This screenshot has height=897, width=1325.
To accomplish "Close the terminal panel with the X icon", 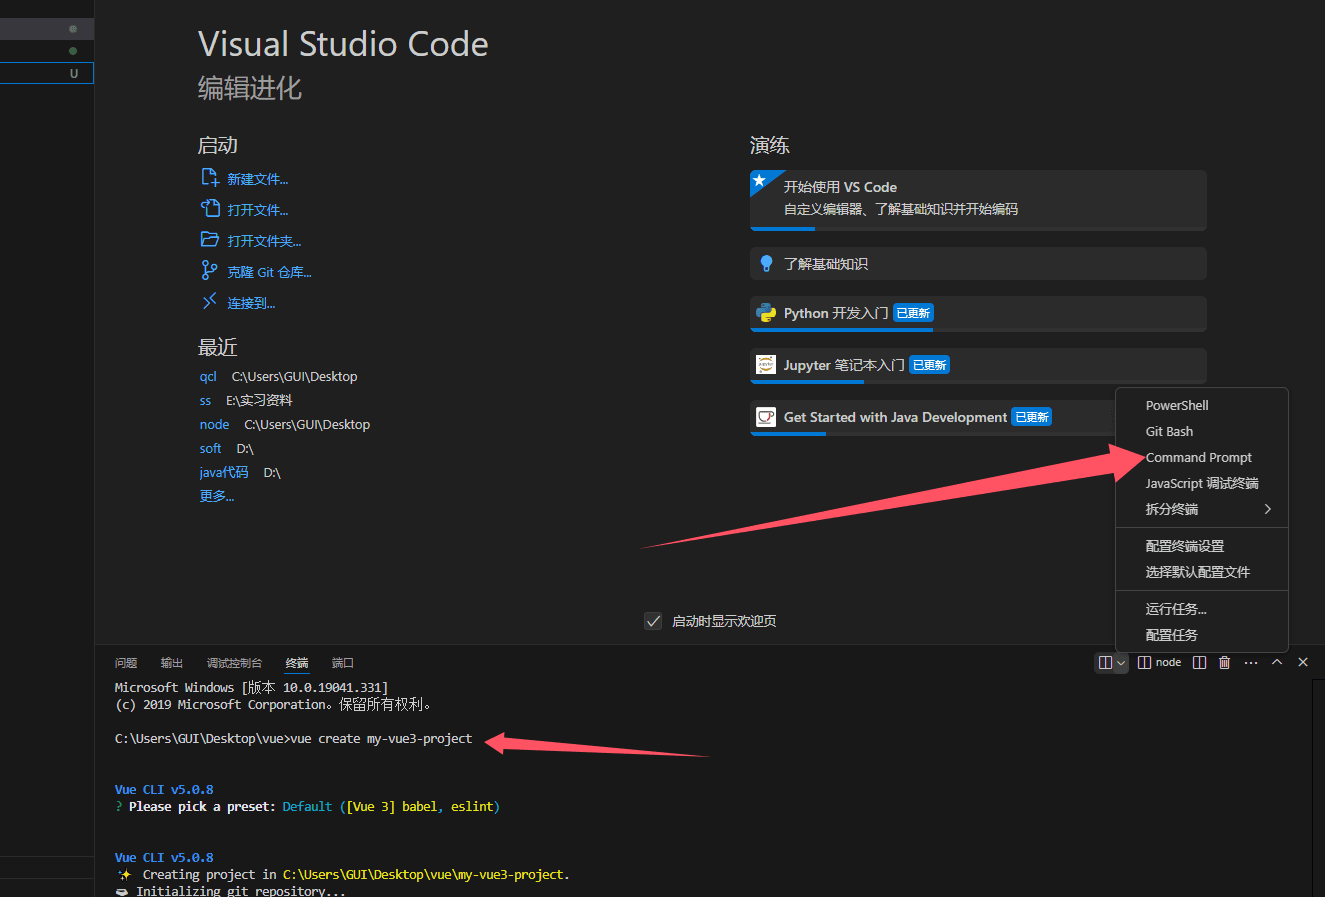I will (1303, 662).
